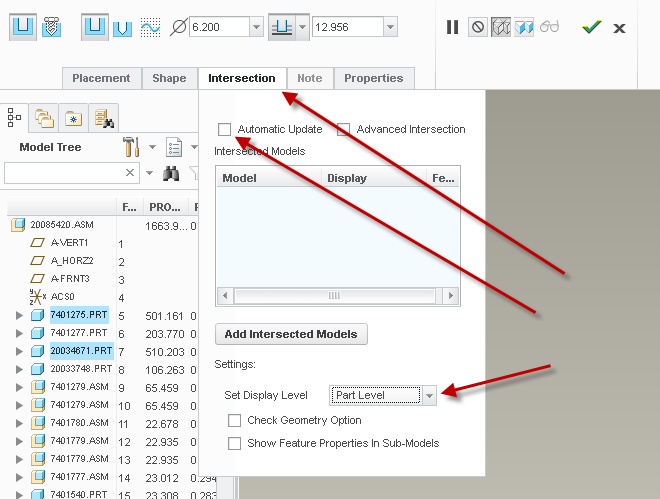The image size is (660, 499).
Task: Expand the 7401275.PRT tree node
Action: [19, 315]
